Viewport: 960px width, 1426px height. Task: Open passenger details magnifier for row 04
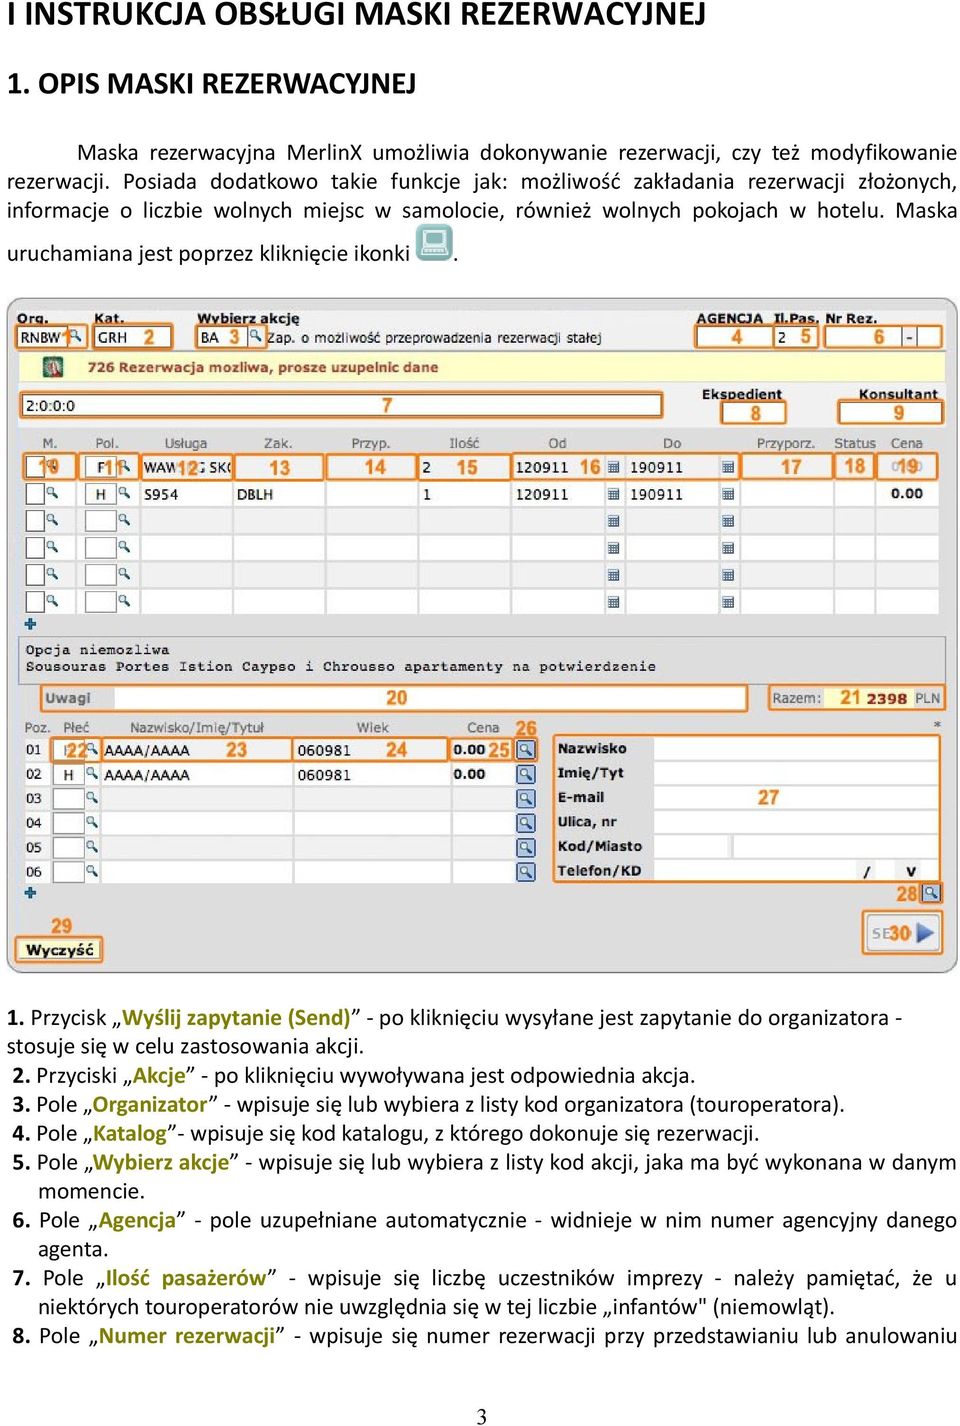coord(526,822)
